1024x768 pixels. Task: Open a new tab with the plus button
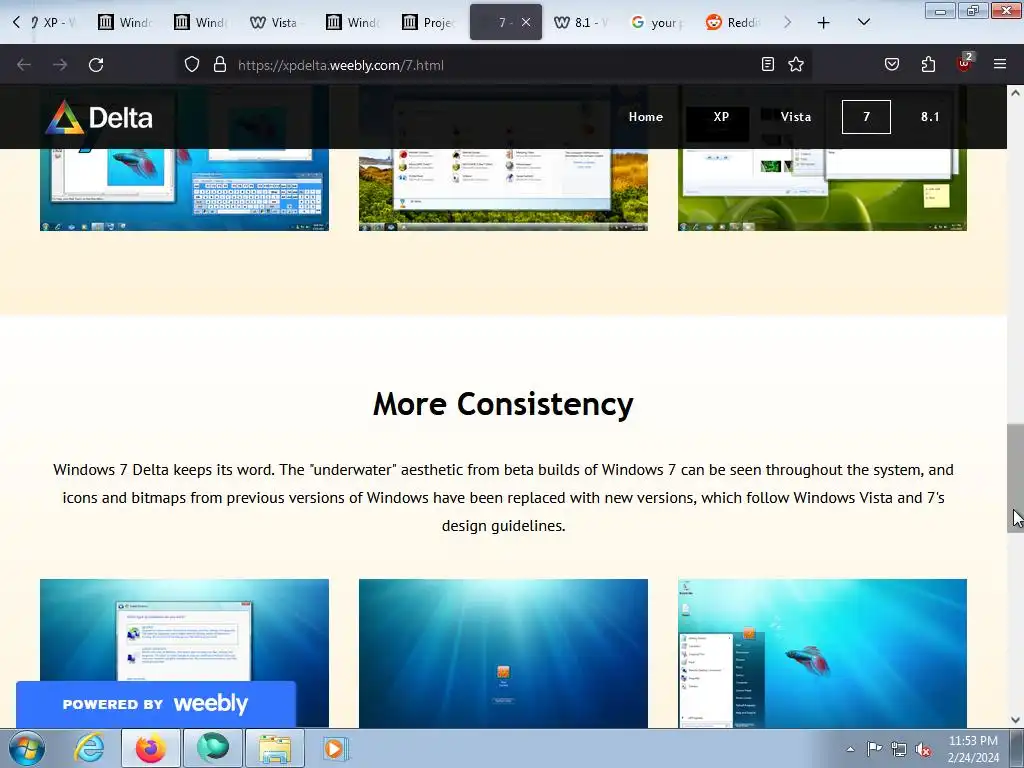(x=824, y=23)
